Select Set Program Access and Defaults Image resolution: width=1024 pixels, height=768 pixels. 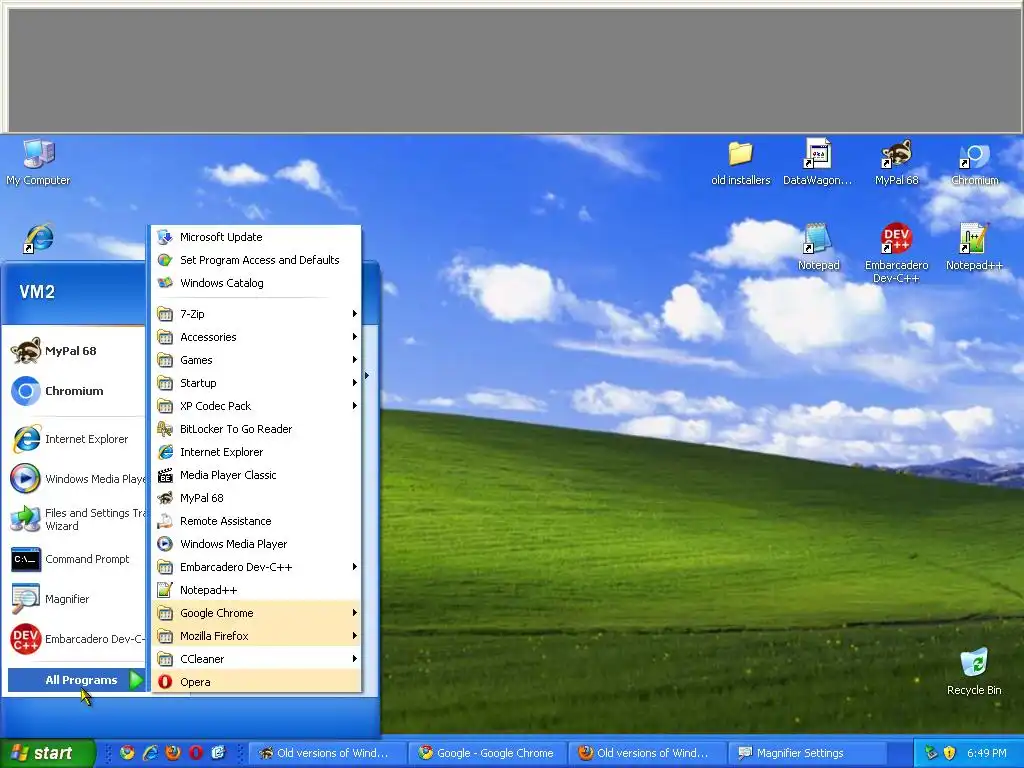coord(257,260)
